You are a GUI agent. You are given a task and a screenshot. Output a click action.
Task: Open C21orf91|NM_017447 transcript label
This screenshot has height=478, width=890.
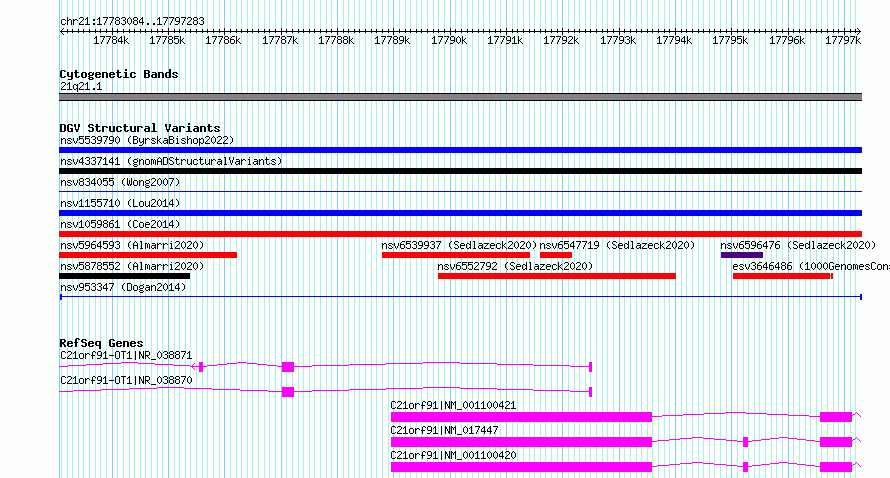tap(444, 430)
